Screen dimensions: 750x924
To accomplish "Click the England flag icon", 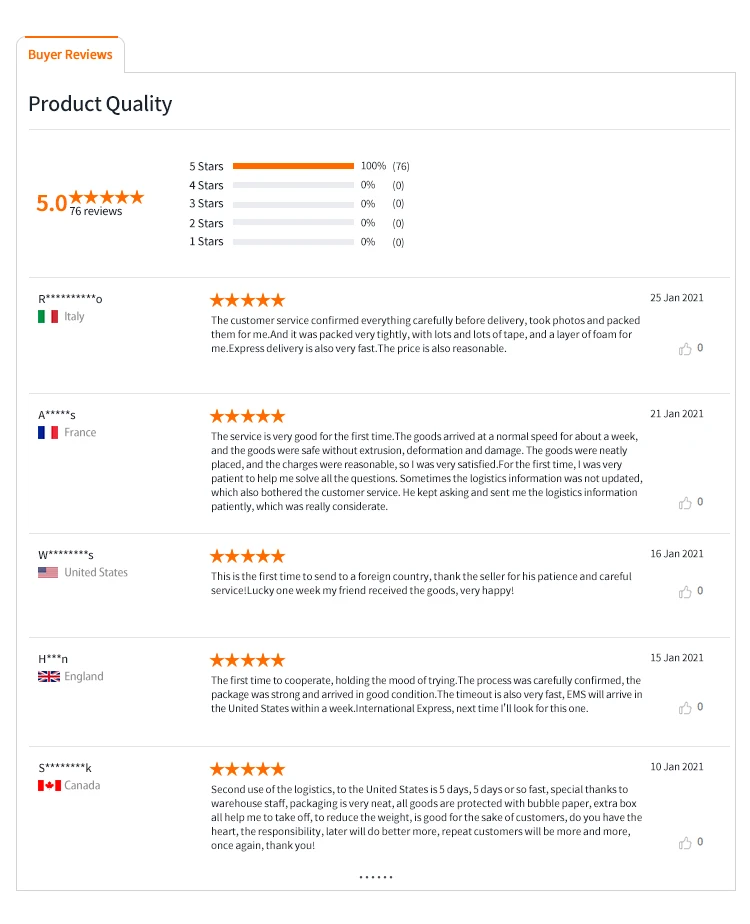I will [48, 677].
